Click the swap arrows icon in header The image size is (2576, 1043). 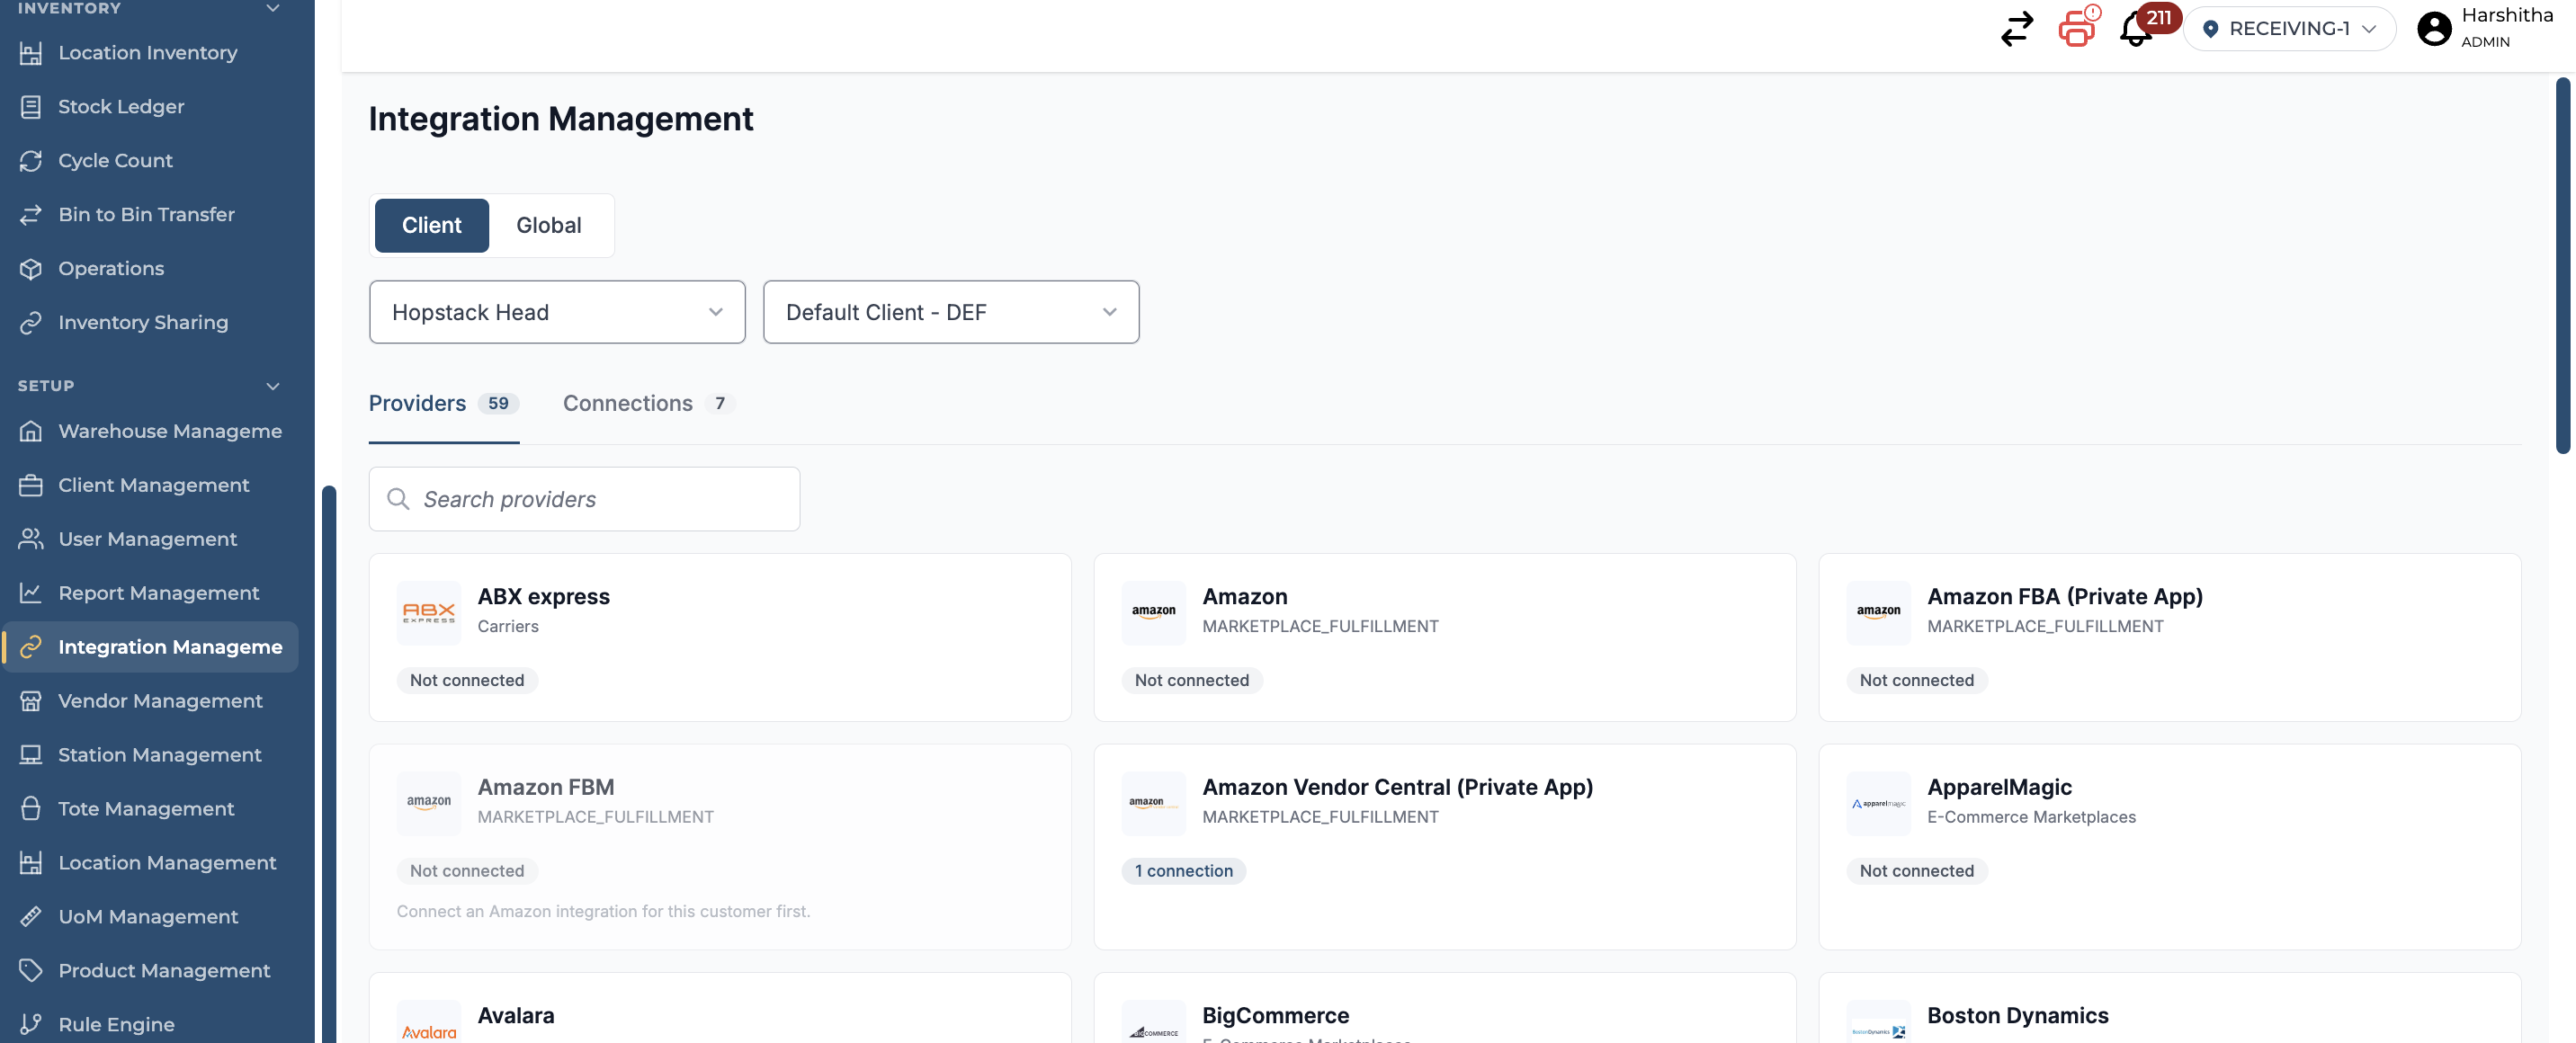[2017, 28]
